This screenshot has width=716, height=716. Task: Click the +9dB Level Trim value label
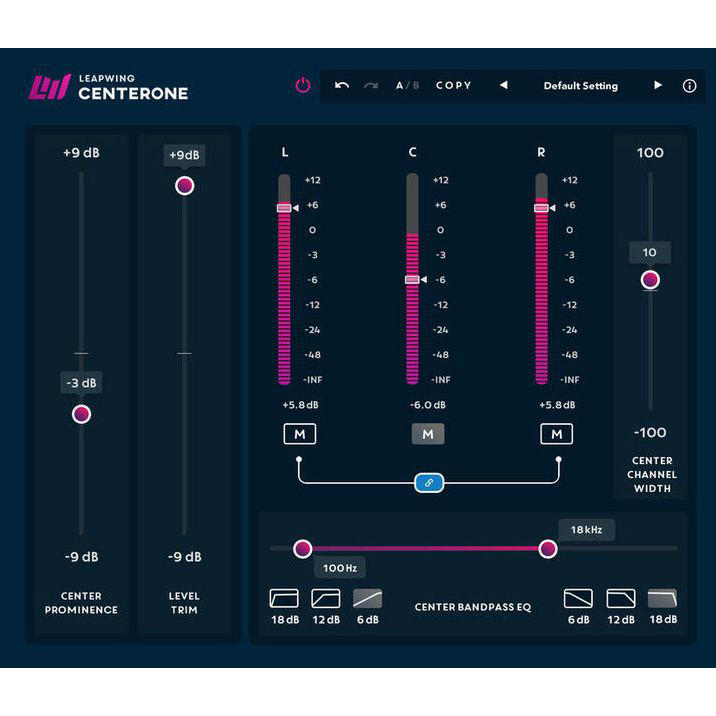tap(184, 155)
